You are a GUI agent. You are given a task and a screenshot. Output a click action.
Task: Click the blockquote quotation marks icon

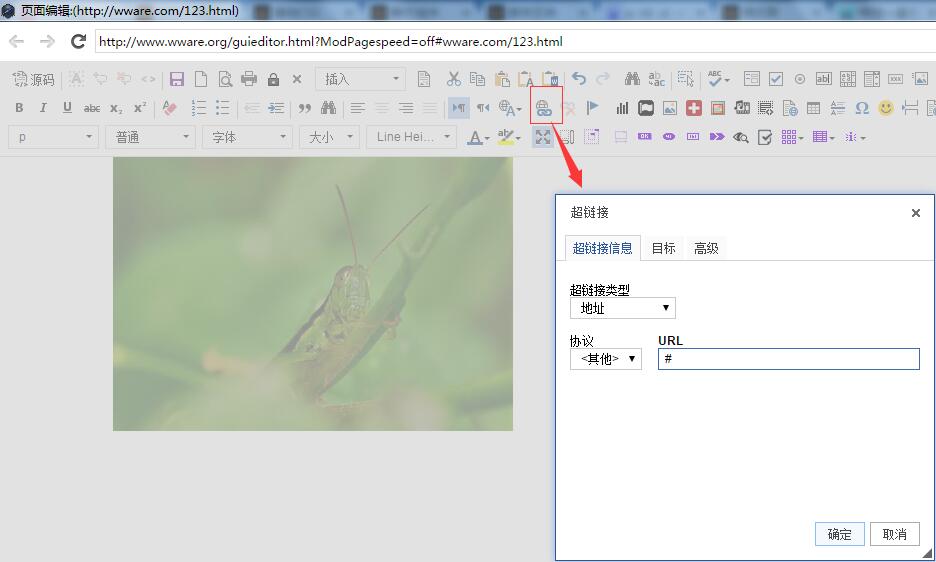[x=305, y=108]
